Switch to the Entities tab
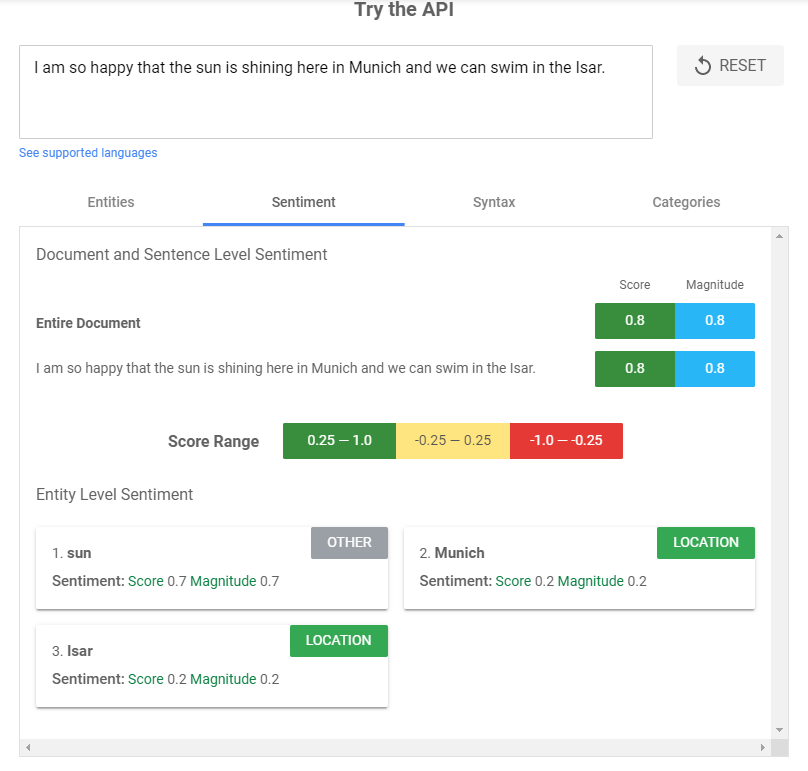 (x=111, y=202)
